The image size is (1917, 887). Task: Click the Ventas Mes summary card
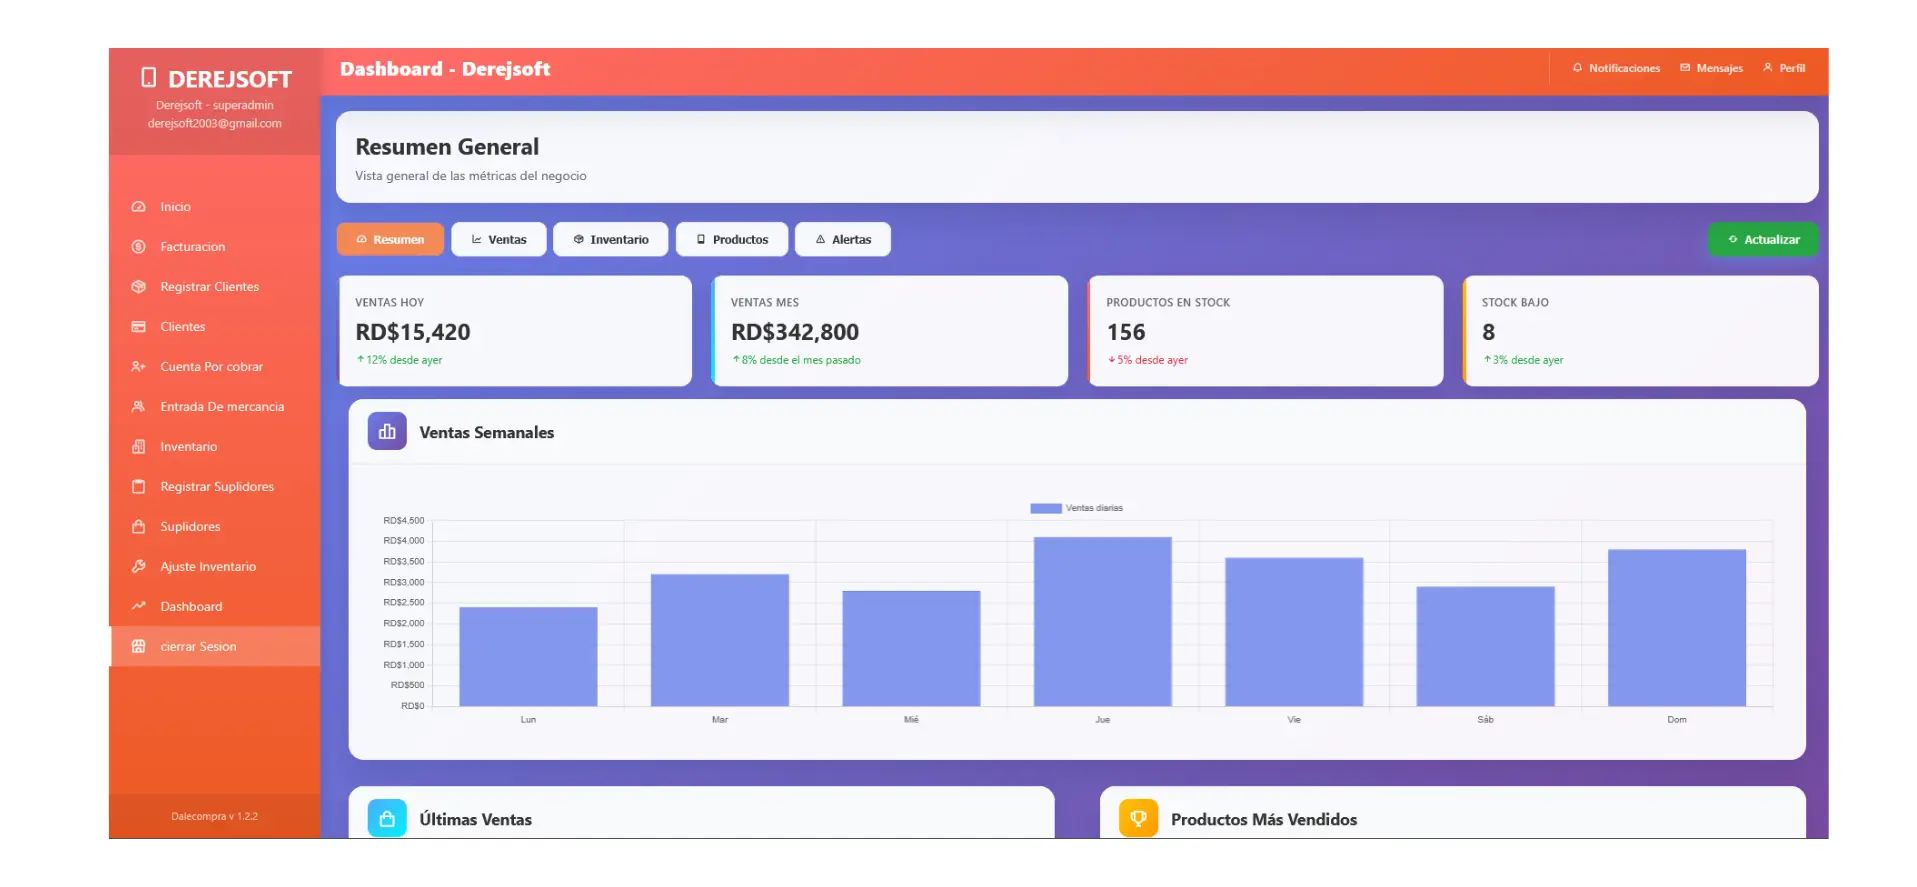889,331
